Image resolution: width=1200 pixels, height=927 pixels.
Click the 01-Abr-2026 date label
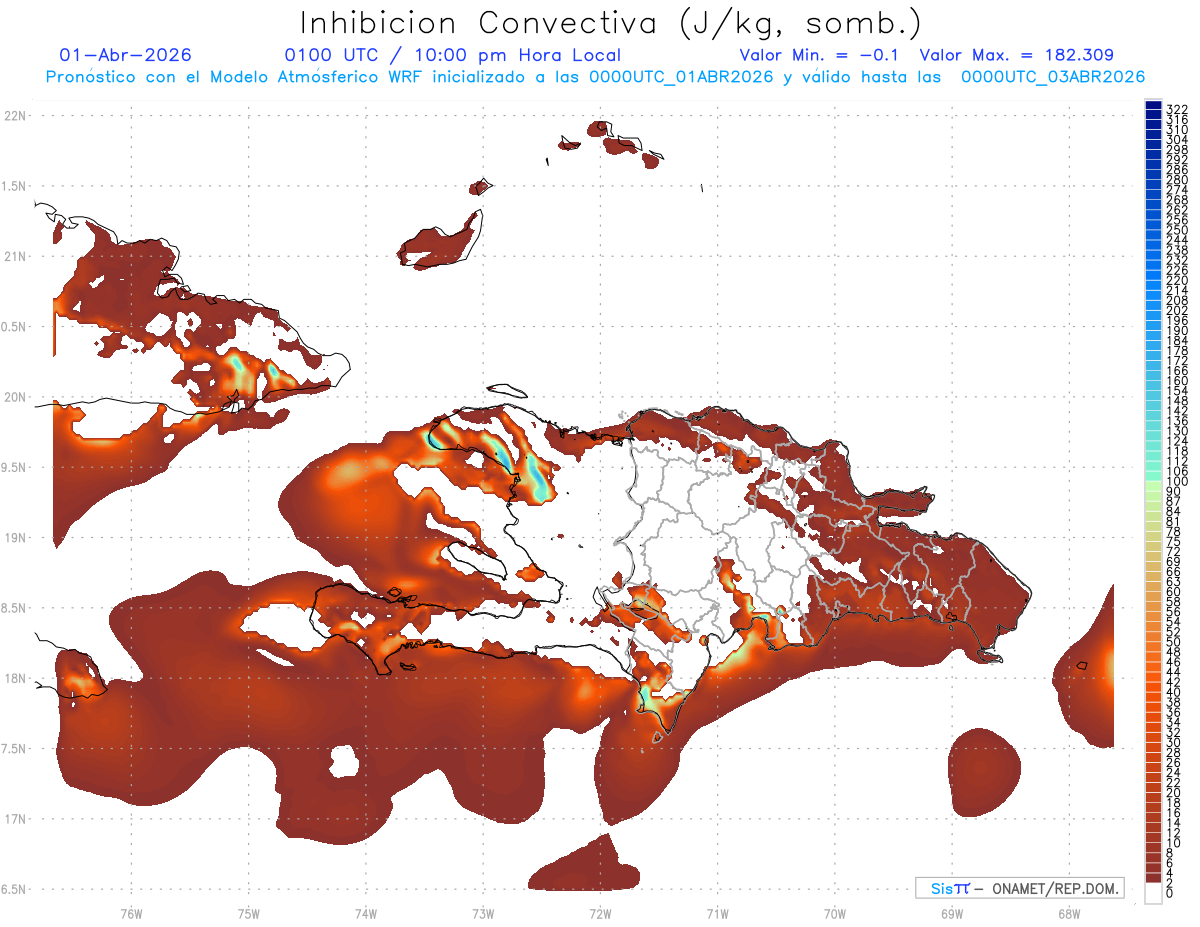126,55
